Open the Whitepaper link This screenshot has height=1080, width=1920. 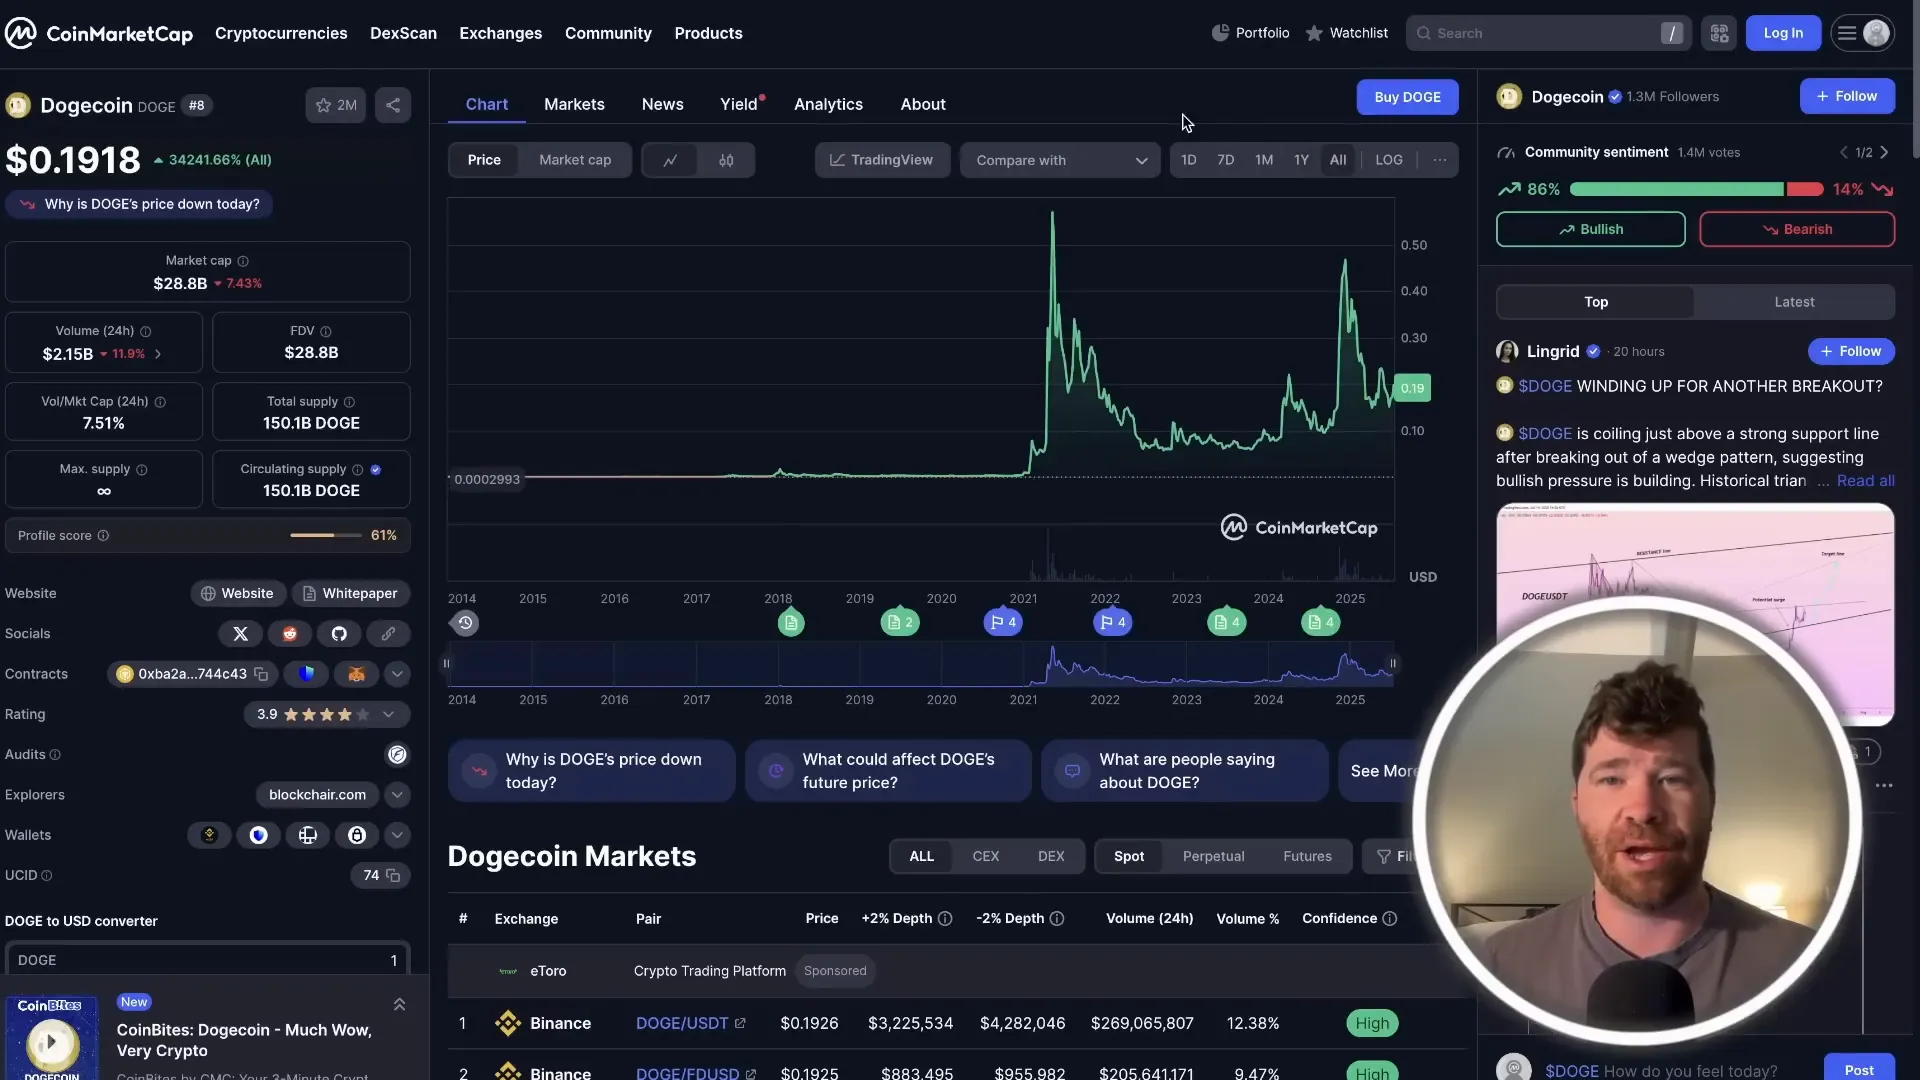350,593
